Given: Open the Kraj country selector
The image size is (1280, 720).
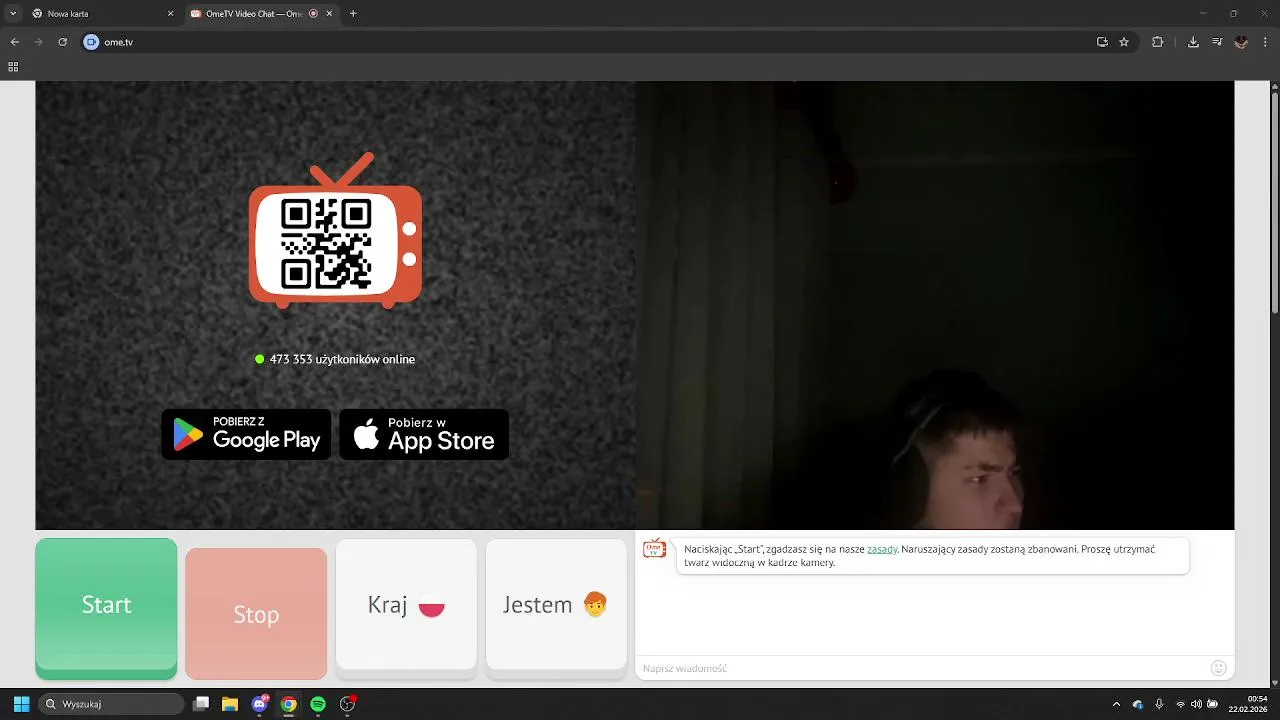Looking at the screenshot, I should coord(406,605).
